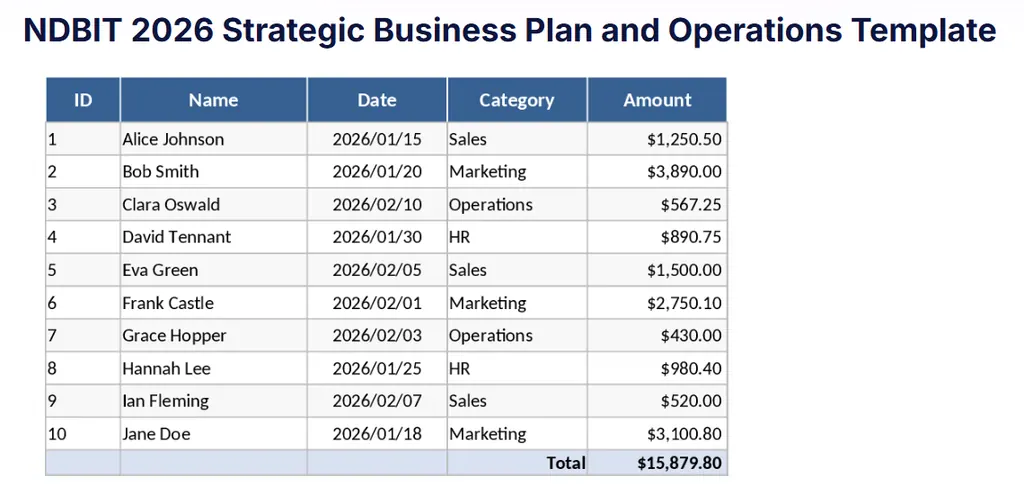Click the Name column header
Screen dimensions: 1024x496
213,100
